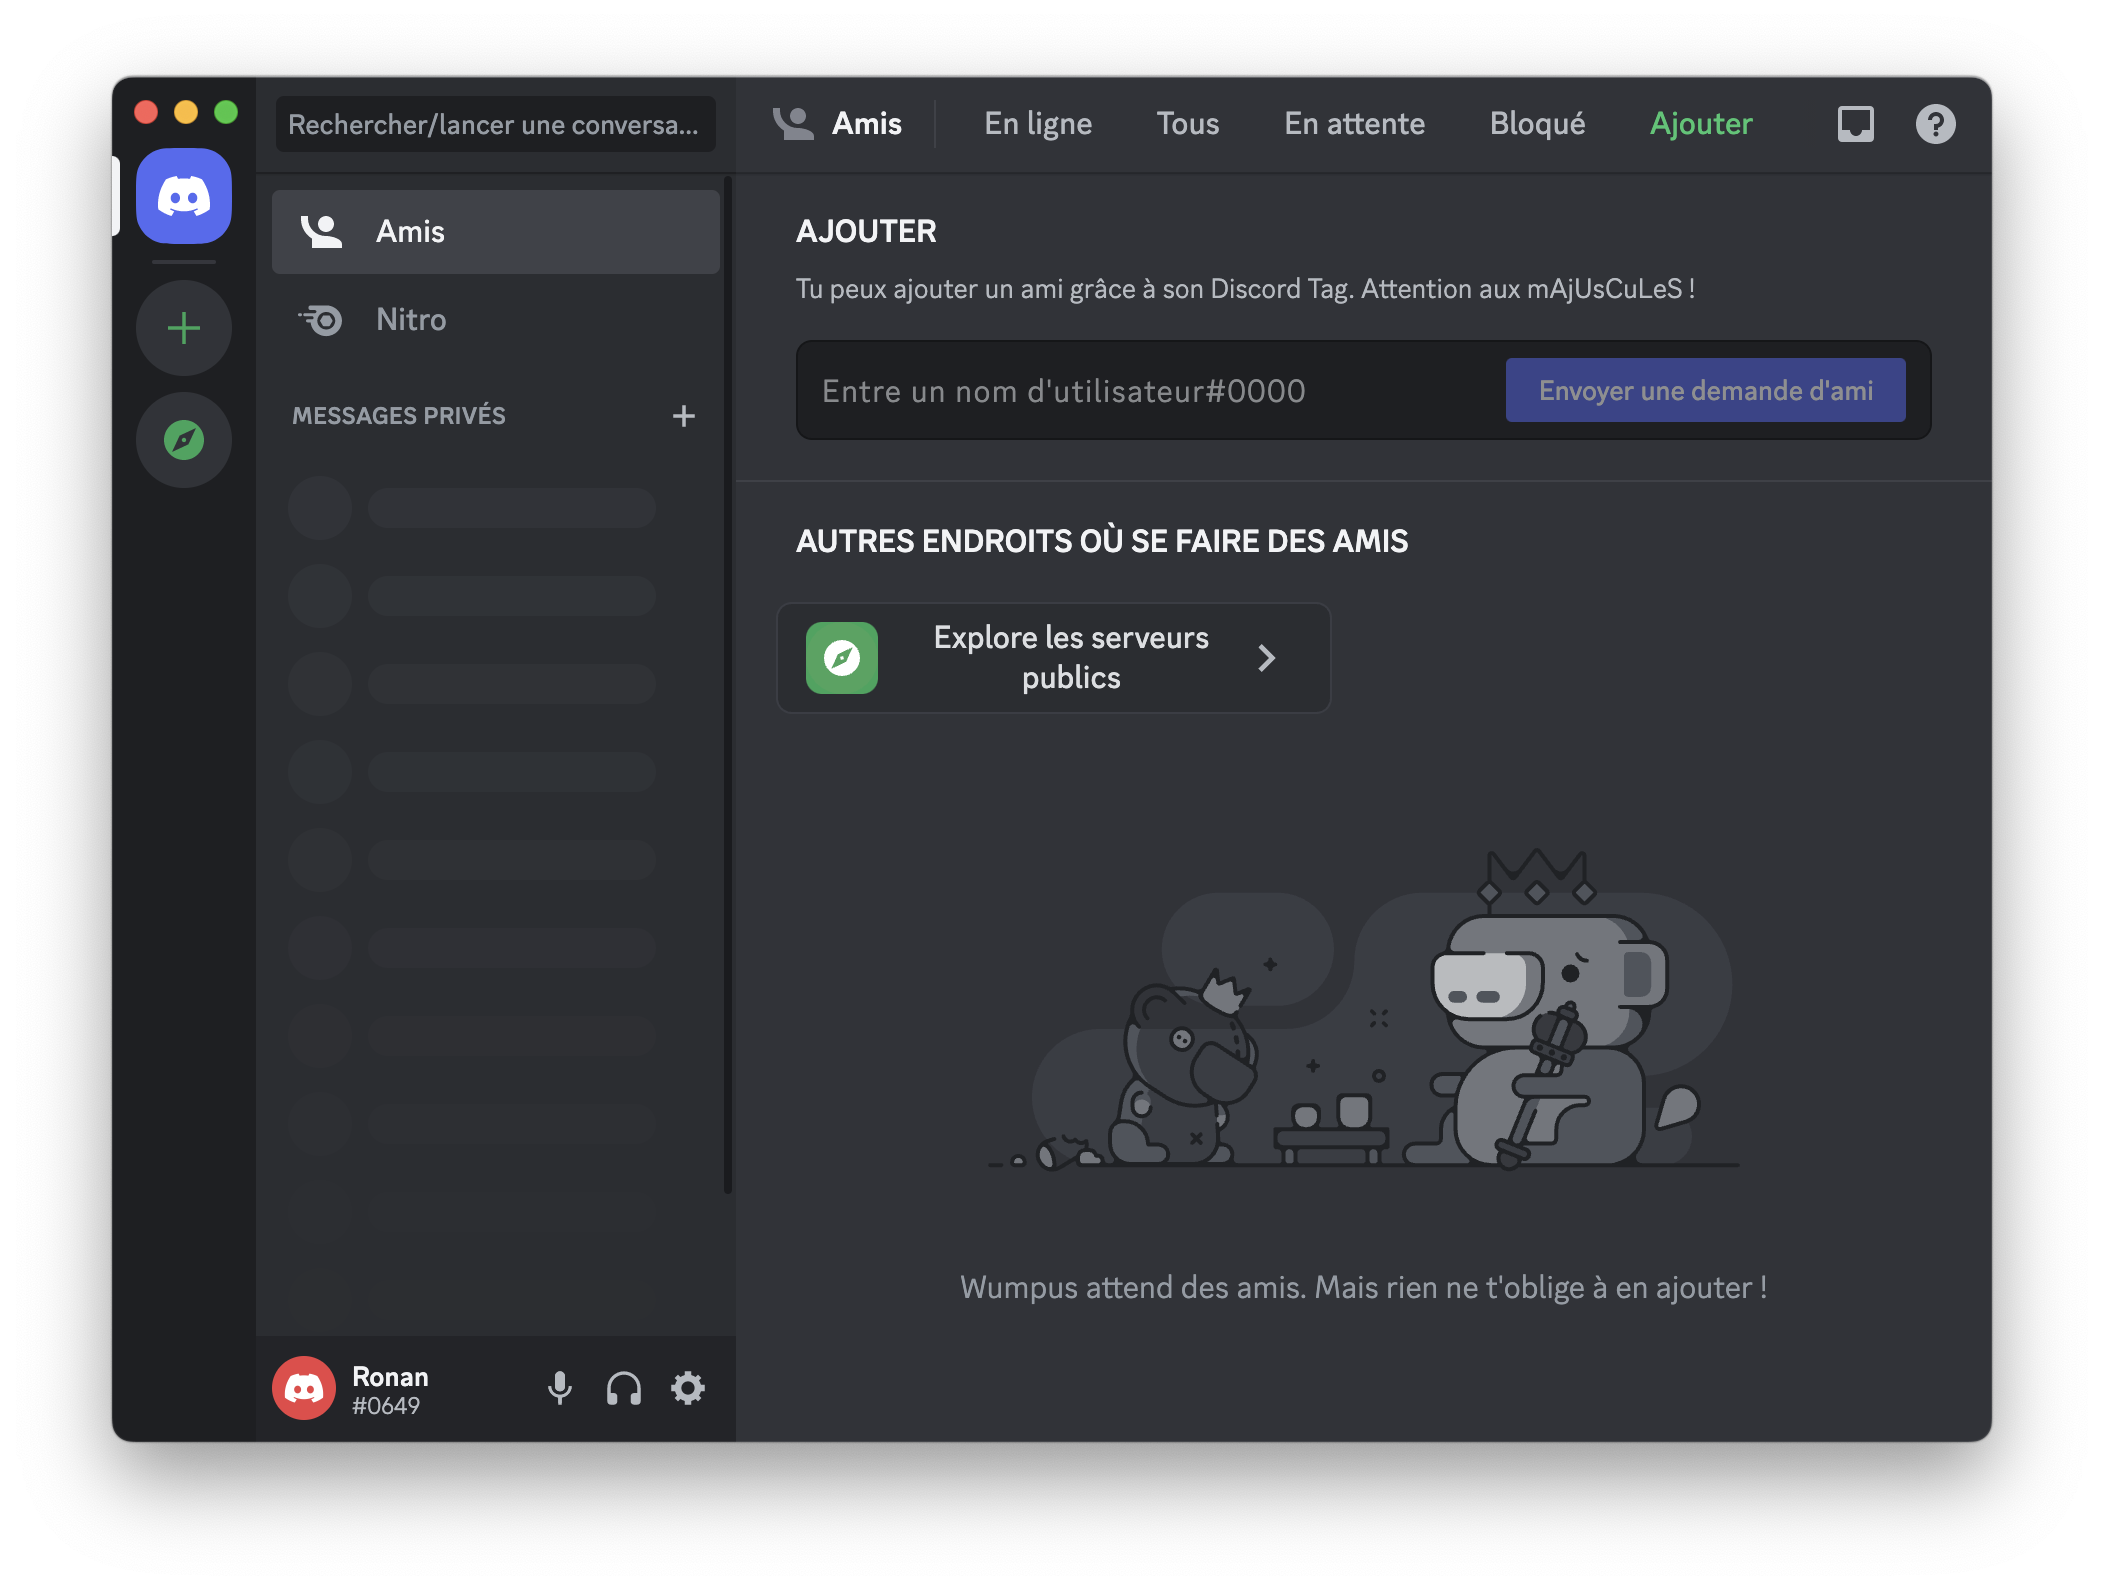Open the inbox icon in header
2104x1590 pixels.
coord(1855,124)
